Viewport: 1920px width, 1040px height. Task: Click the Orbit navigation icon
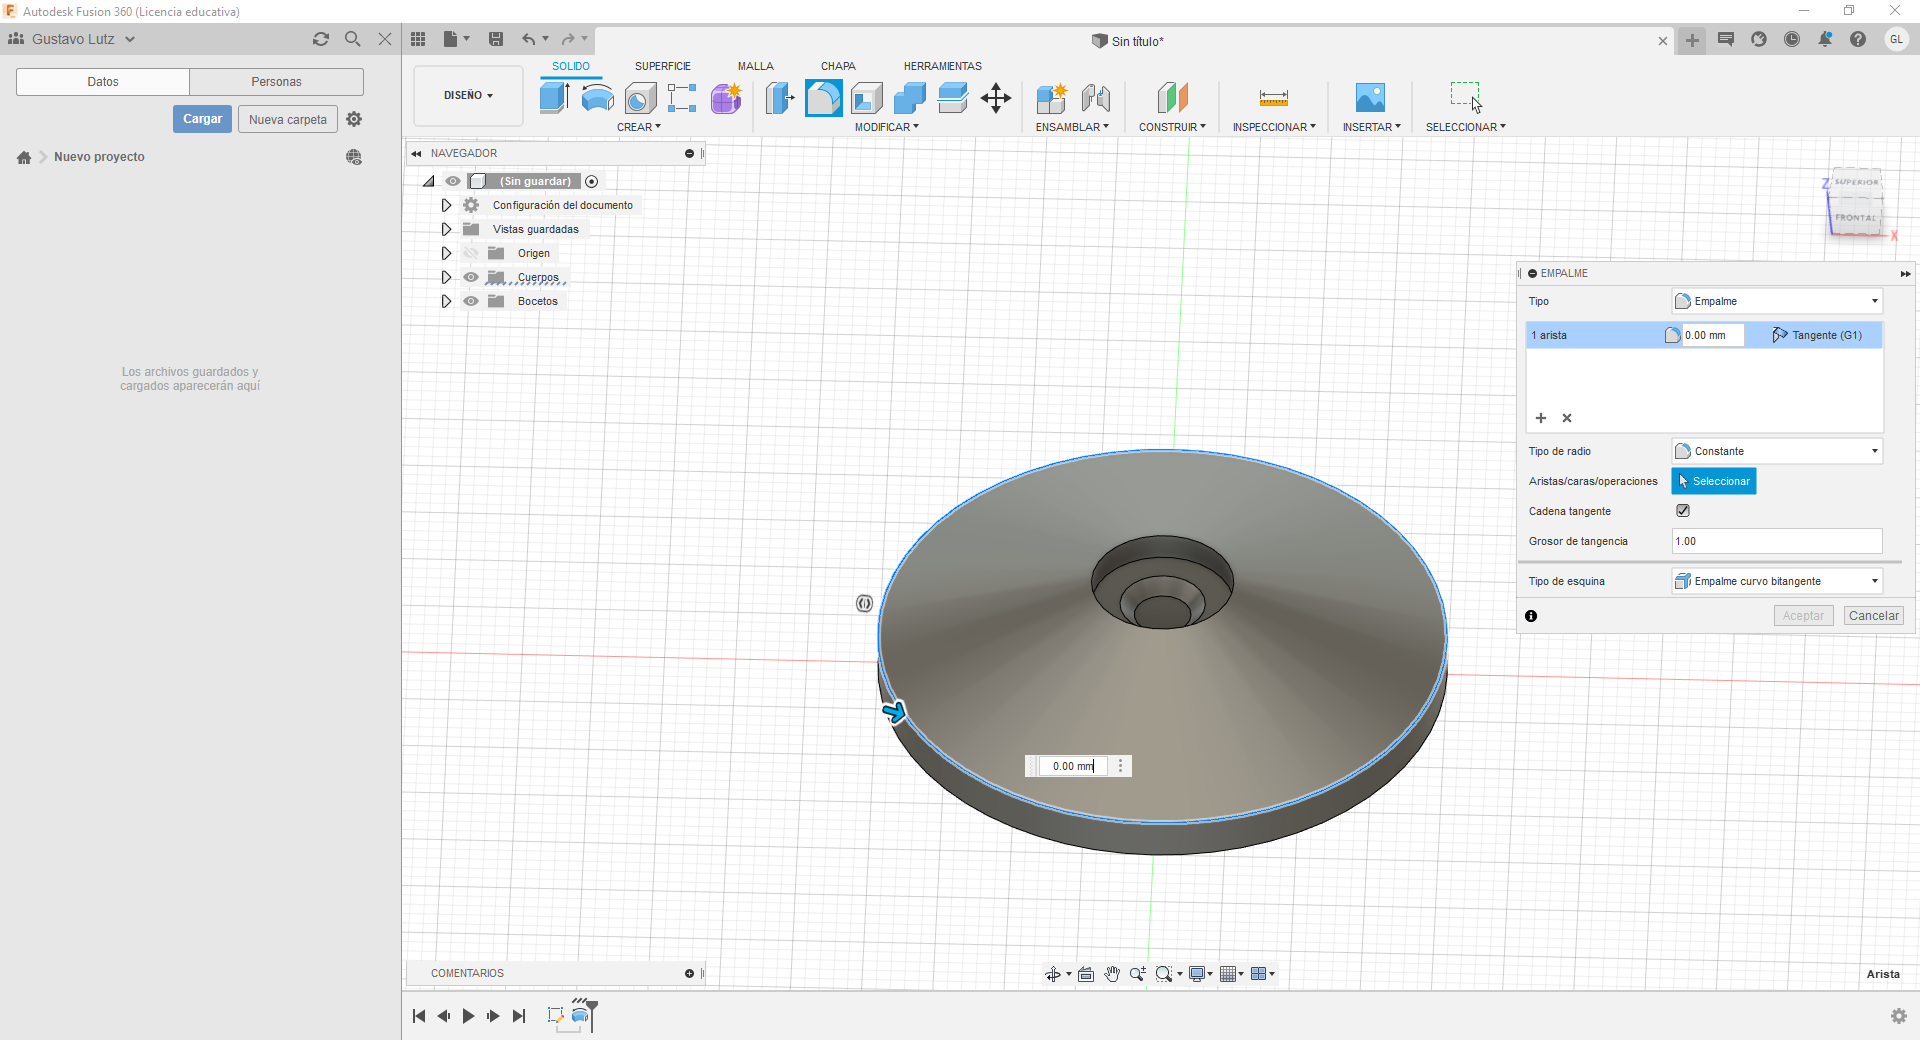pos(1053,974)
